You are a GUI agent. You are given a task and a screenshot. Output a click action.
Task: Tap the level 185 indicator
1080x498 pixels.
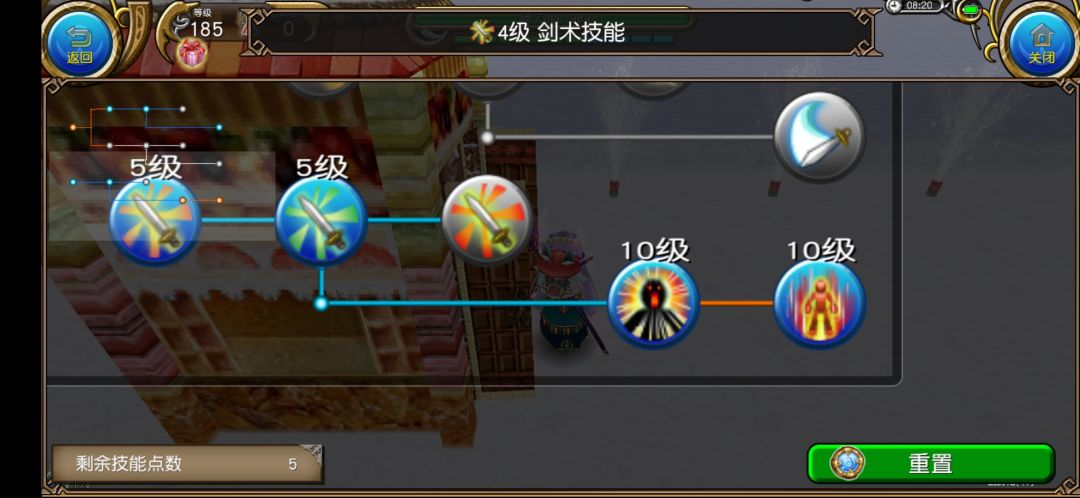(205, 28)
